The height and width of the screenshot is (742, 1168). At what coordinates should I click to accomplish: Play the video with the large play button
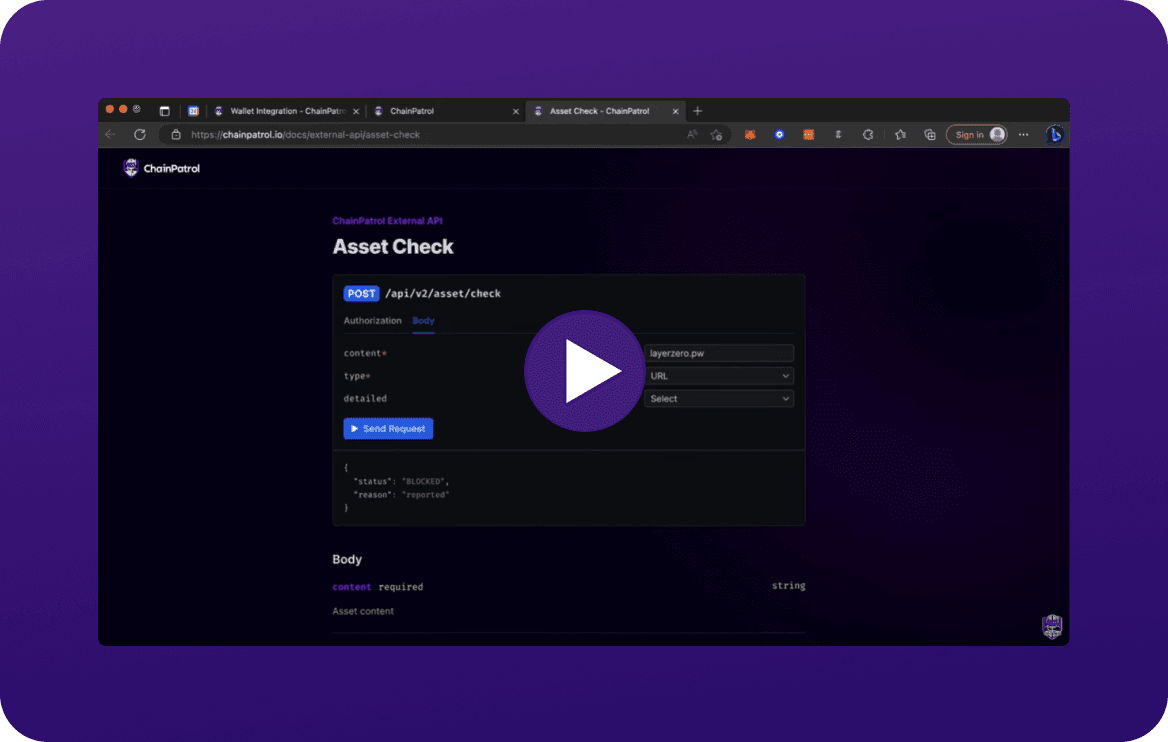pyautogui.click(x=584, y=370)
